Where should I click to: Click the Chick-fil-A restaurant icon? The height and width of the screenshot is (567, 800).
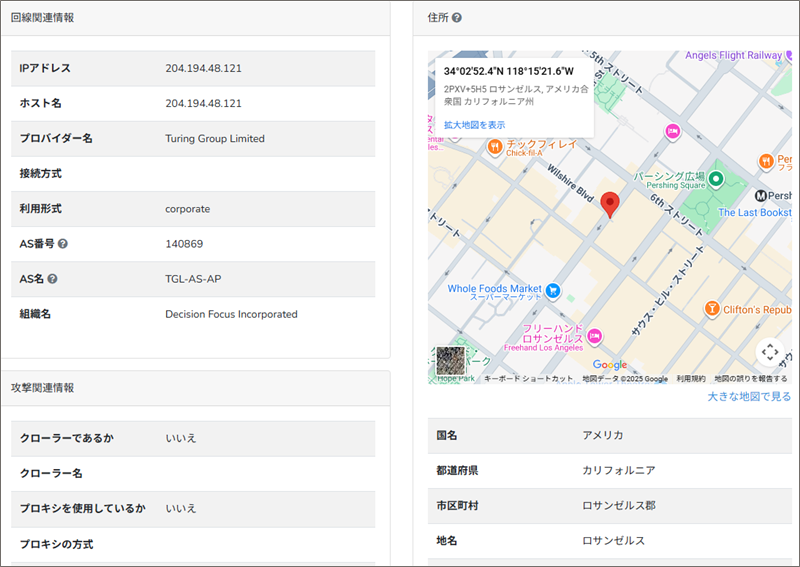click(x=494, y=147)
